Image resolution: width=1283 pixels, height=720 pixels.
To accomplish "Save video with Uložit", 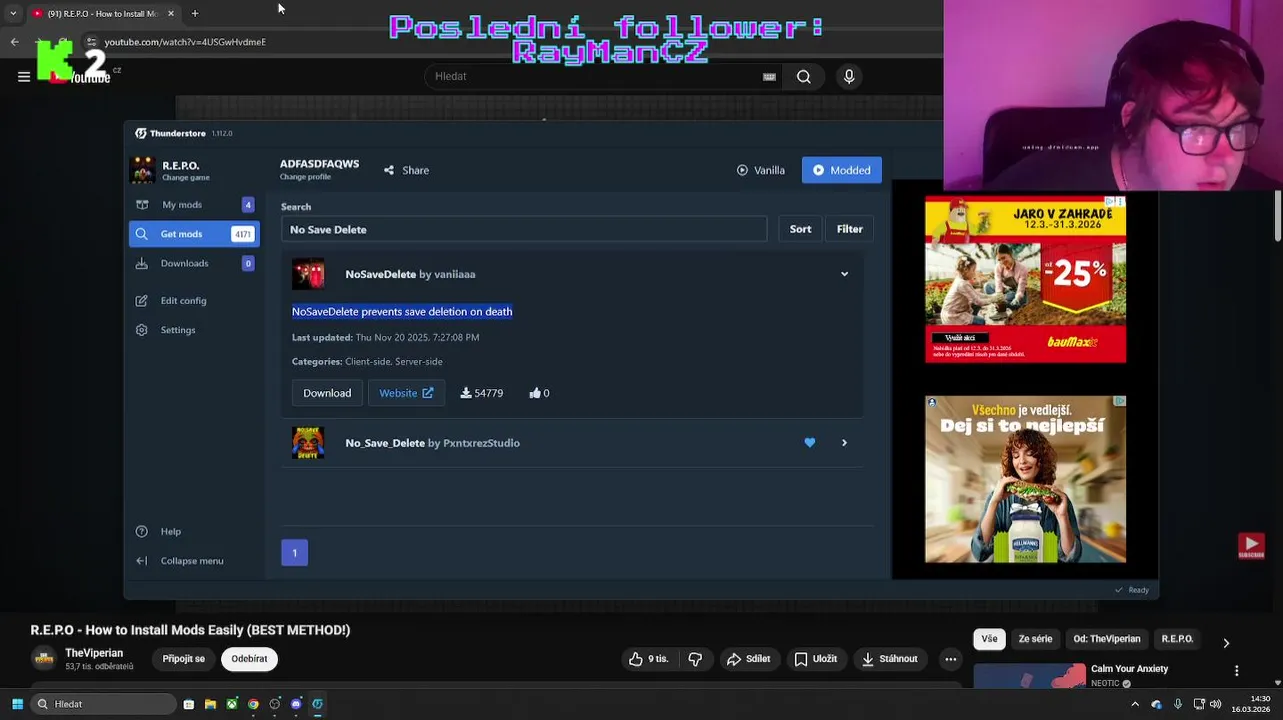I will (x=815, y=659).
